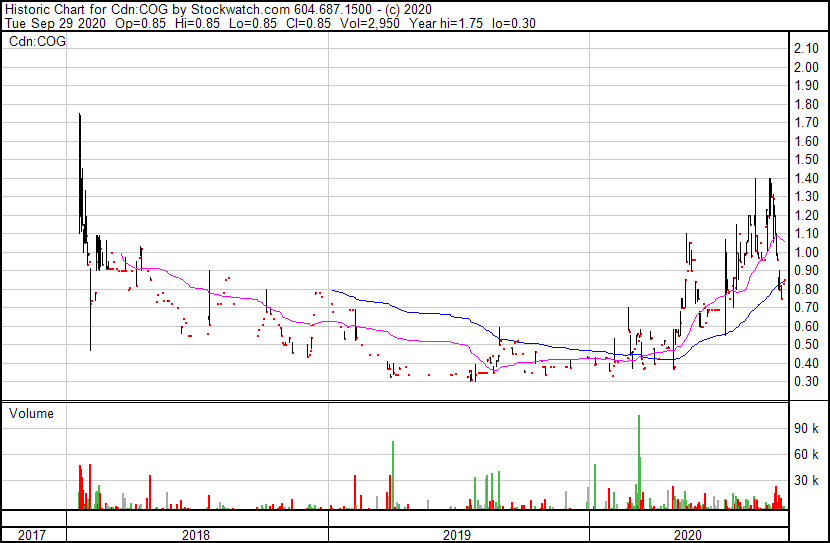The height and width of the screenshot is (543, 830).
Task: Click the Year hi=1.75 header value
Action: coord(446,23)
